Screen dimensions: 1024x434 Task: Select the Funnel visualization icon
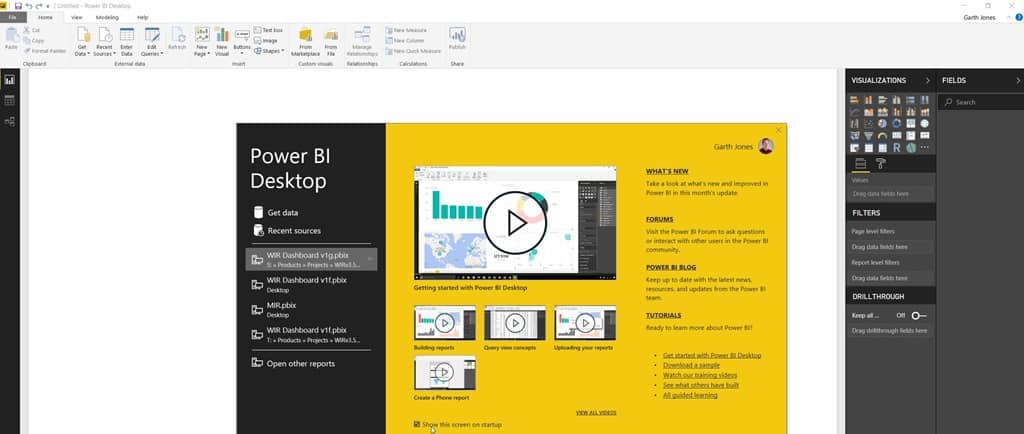pos(869,136)
